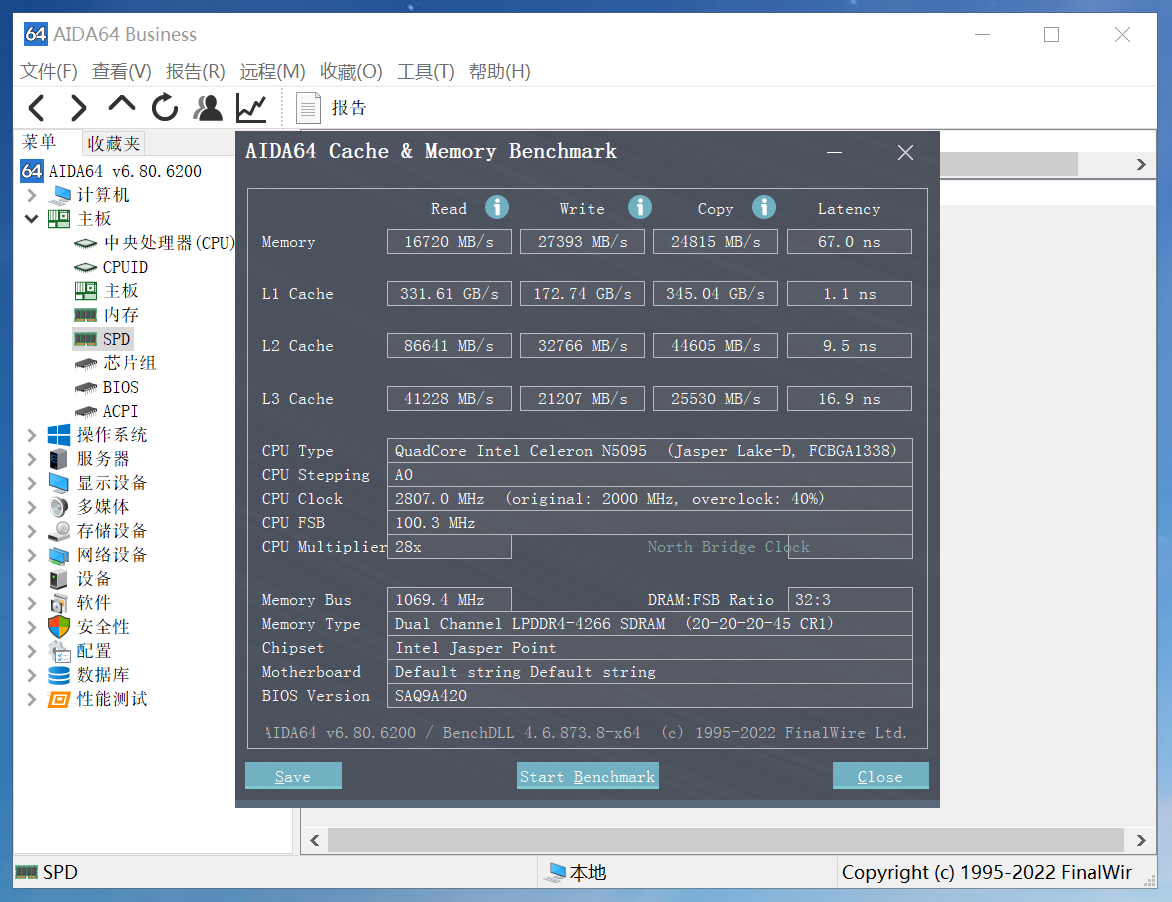The width and height of the screenshot is (1172, 902).
Task: Open the 工具(T) menu
Action: 425,72
